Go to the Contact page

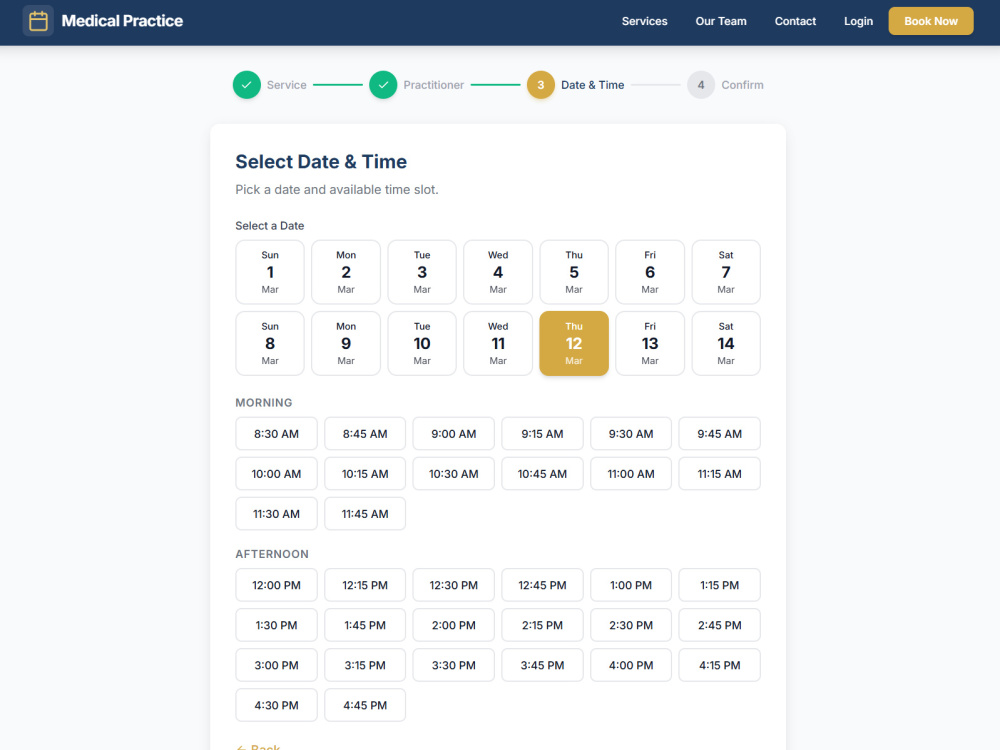pos(795,21)
